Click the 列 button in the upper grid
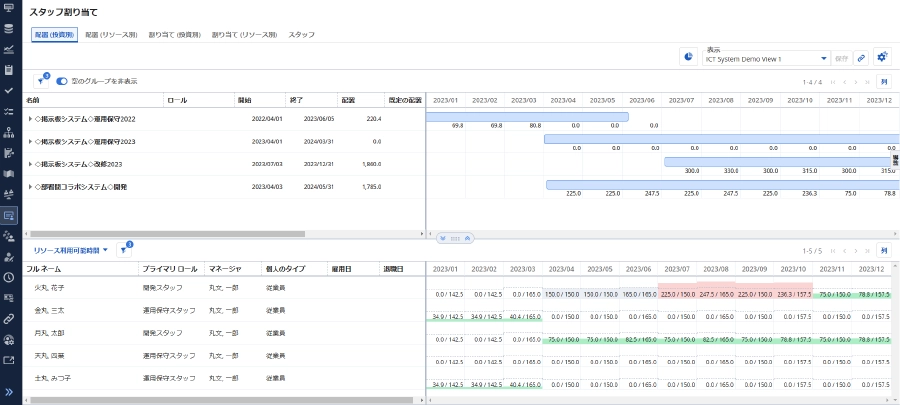The width and height of the screenshot is (900, 405). 883,82
